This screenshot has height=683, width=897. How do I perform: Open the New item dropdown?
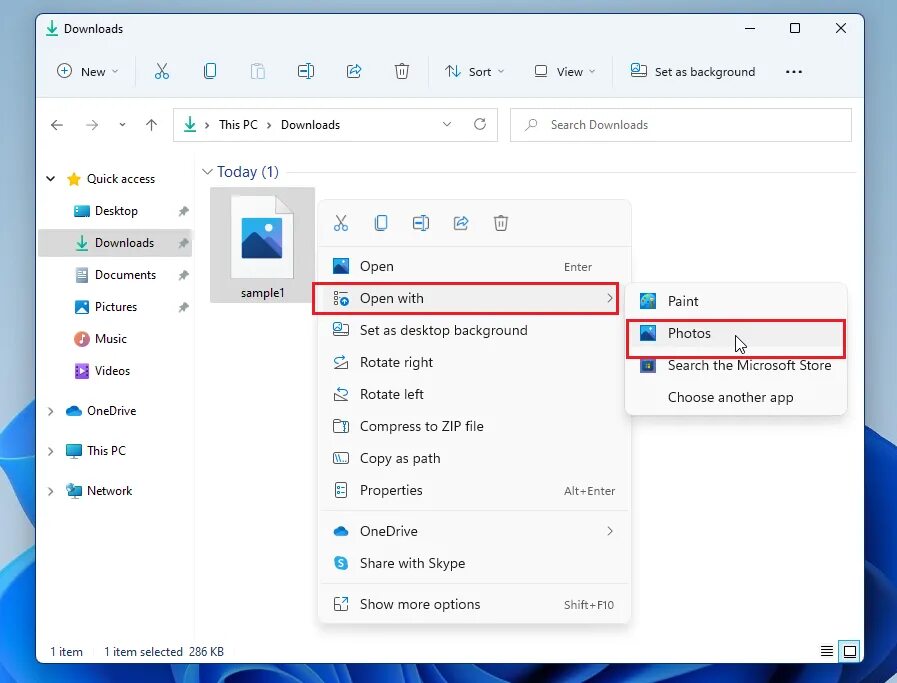[x=88, y=72]
